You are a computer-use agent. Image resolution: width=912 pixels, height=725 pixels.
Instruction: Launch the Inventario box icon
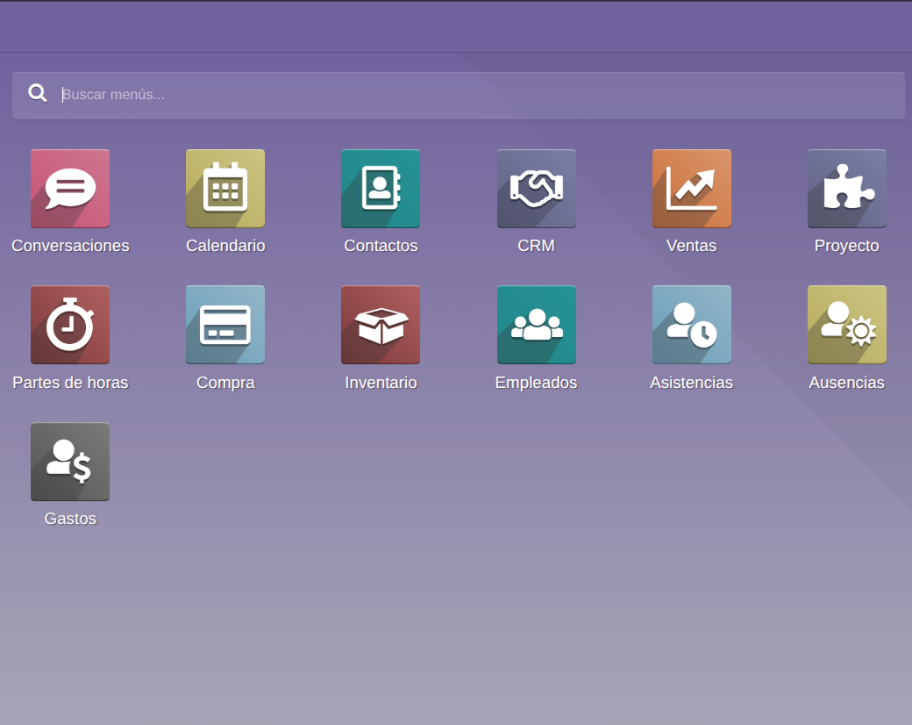pyautogui.click(x=380, y=325)
